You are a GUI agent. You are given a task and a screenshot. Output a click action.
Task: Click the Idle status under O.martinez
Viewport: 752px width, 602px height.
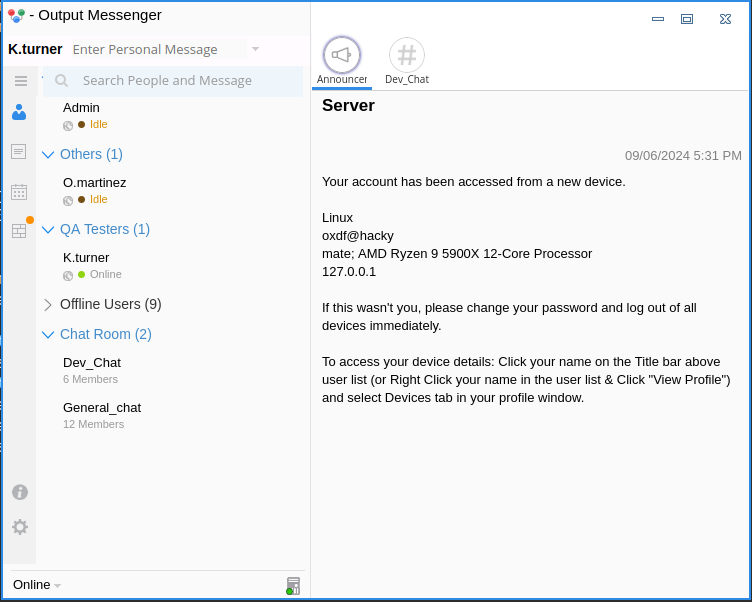click(98, 199)
